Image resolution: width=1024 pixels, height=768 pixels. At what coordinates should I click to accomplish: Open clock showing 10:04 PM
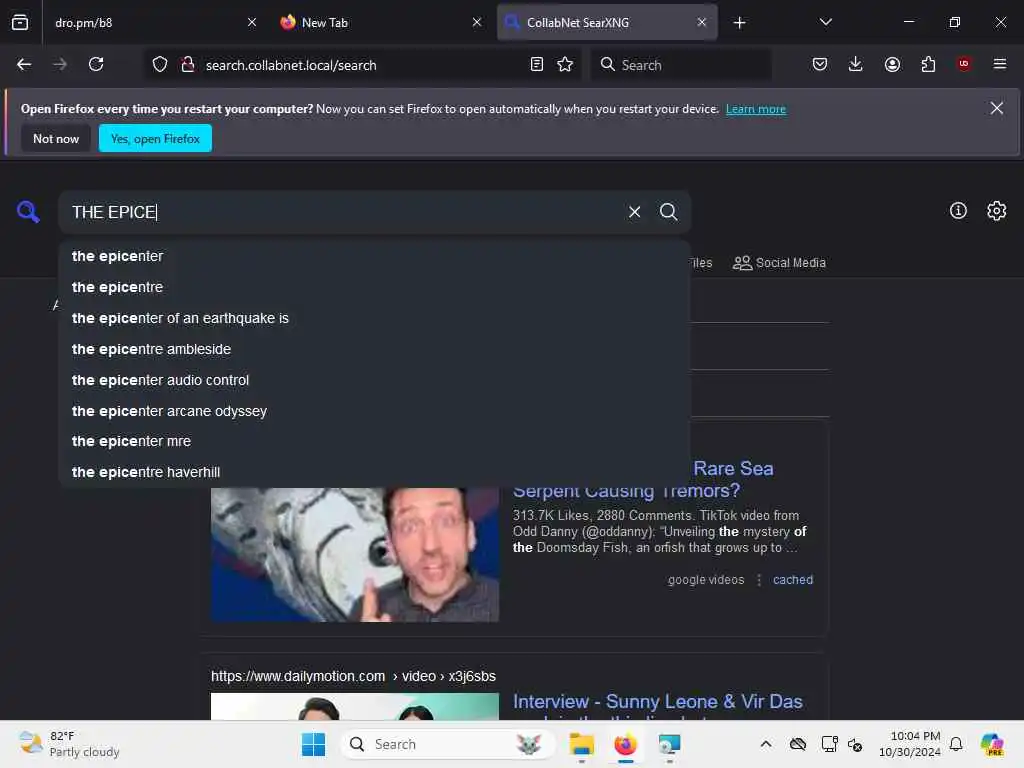[910, 744]
